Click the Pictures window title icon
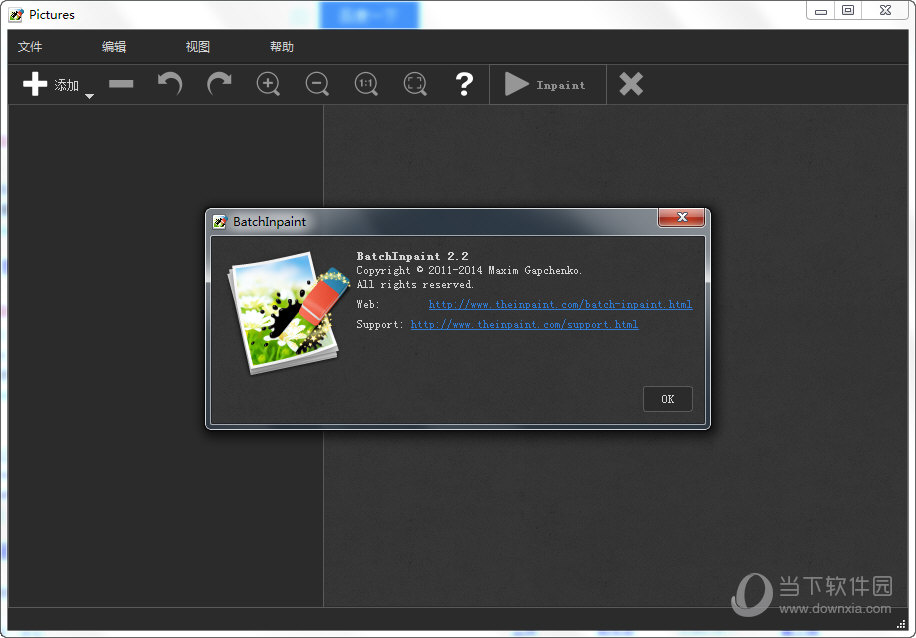916x638 pixels. (x=16, y=15)
